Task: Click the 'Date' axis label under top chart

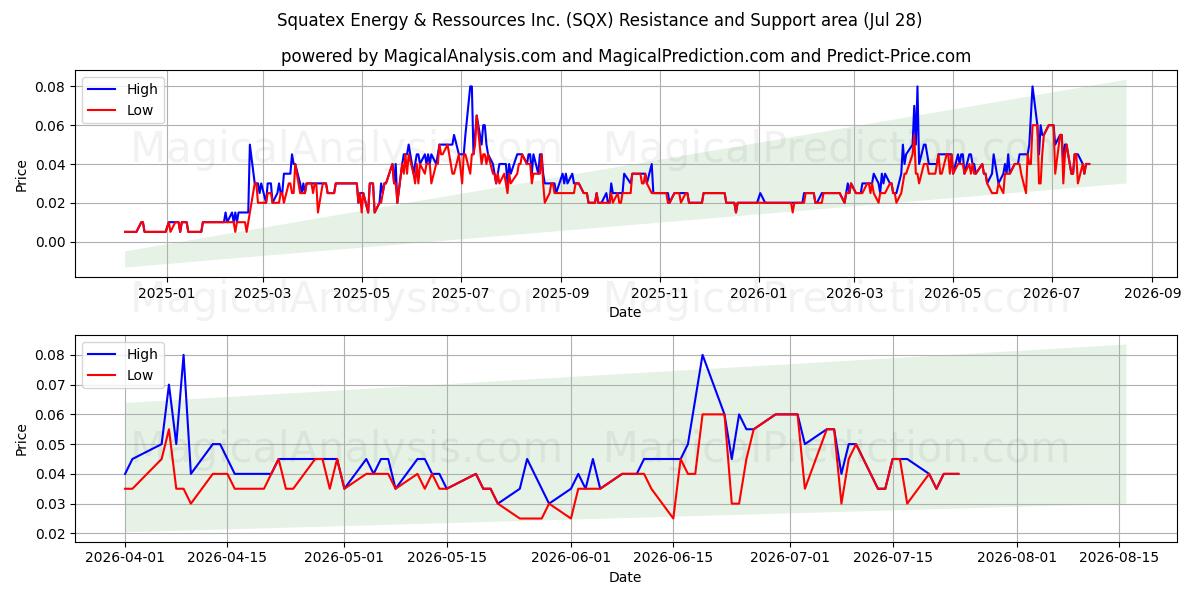Action: pyautogui.click(x=625, y=313)
